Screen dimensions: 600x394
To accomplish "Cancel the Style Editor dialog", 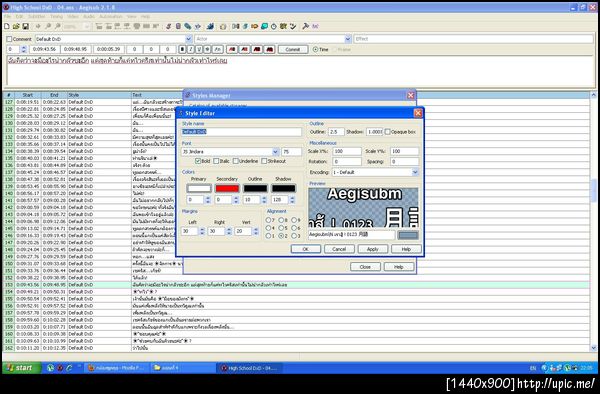I will pos(339,249).
